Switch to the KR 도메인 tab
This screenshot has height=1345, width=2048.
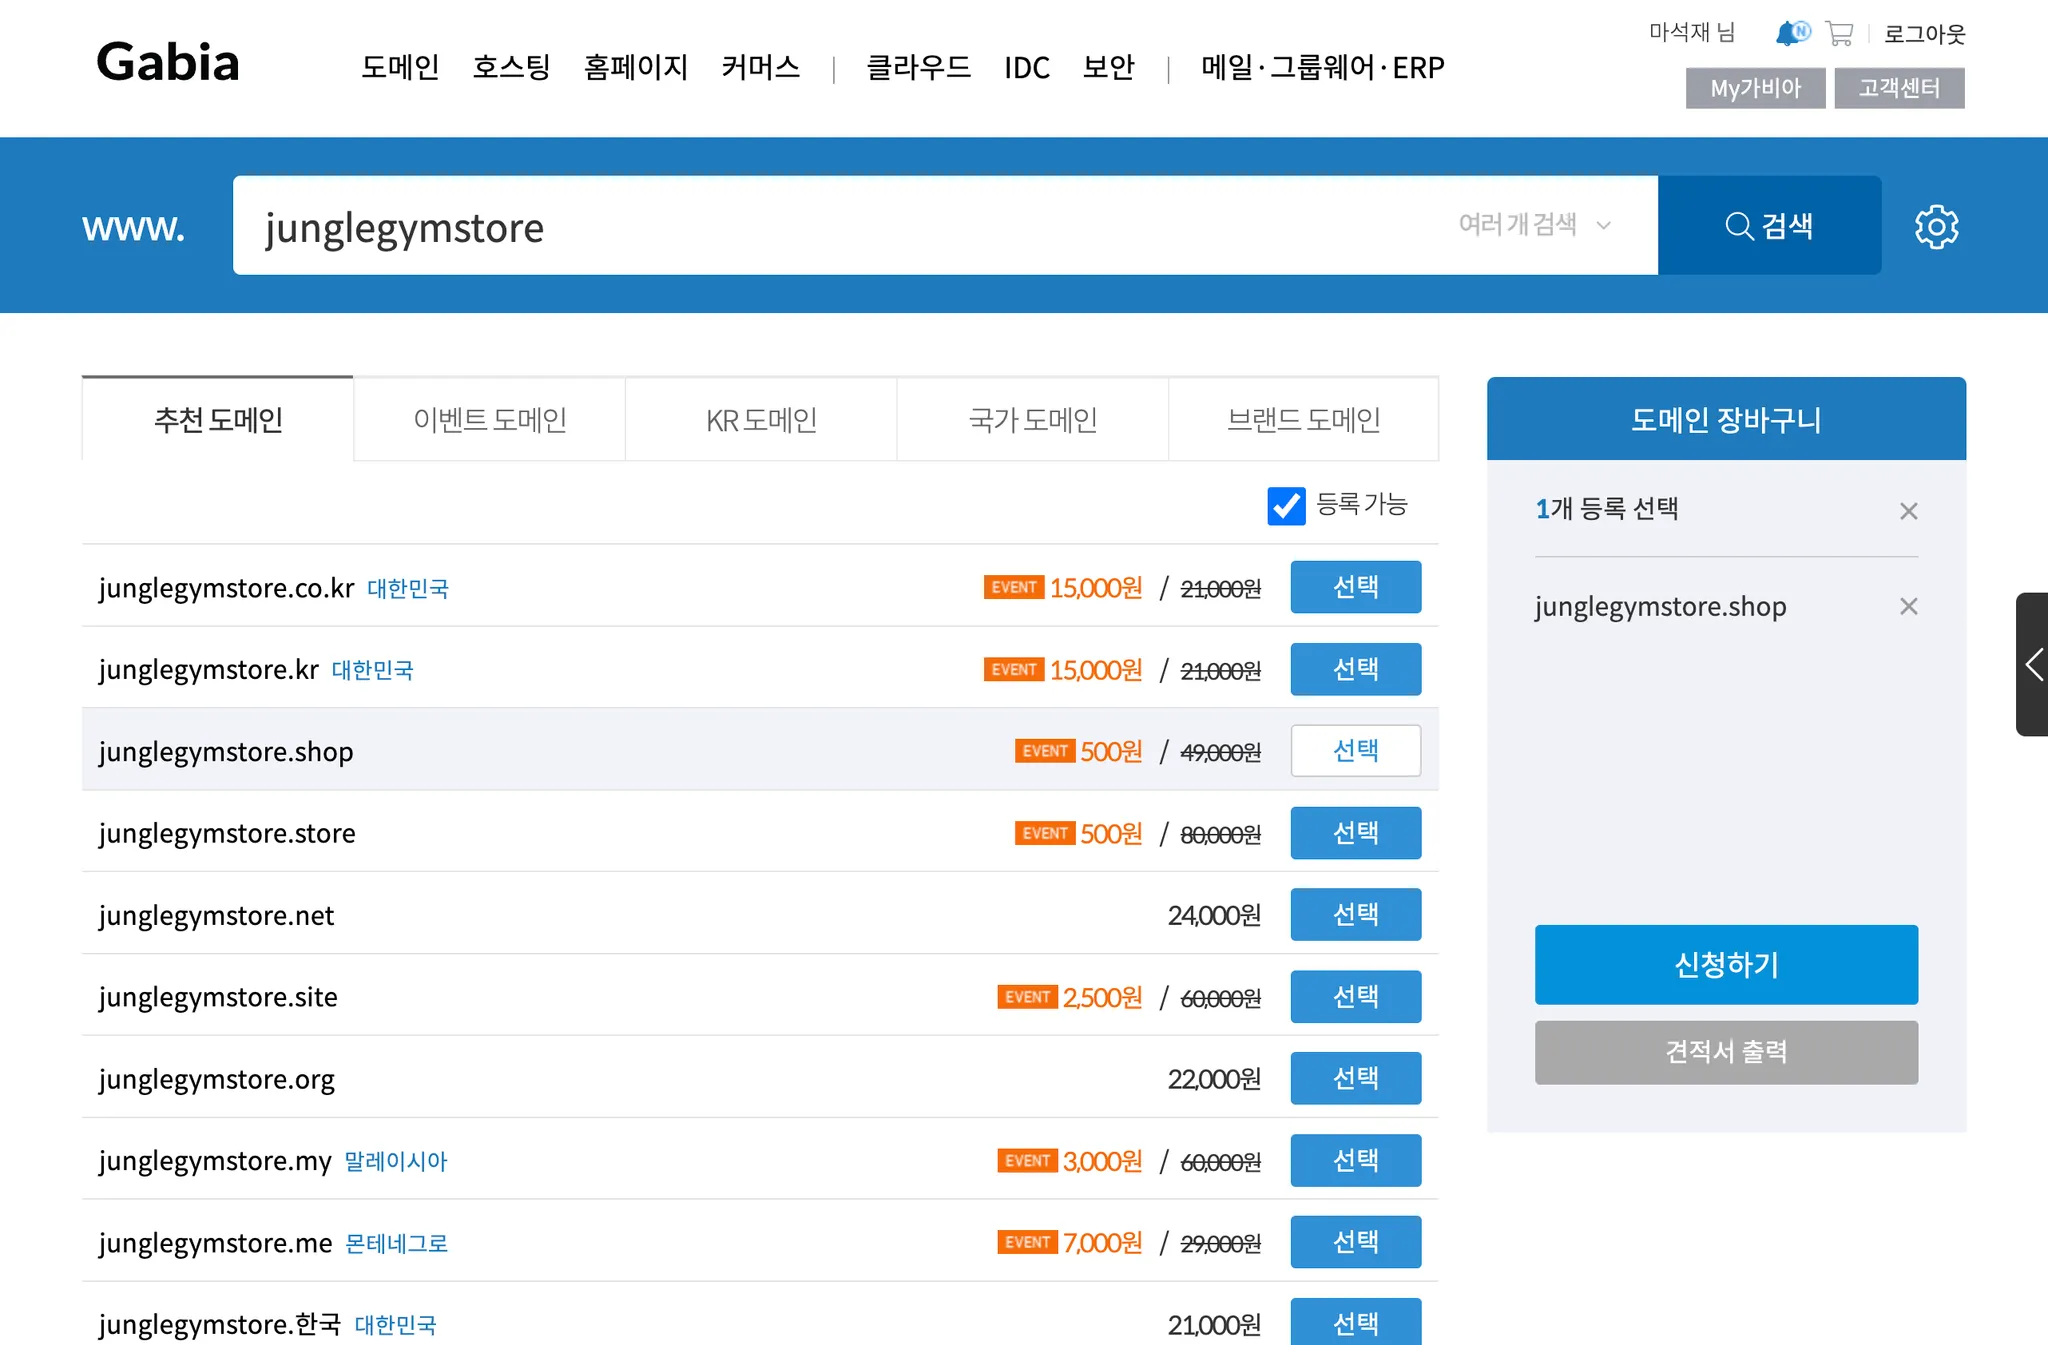(761, 420)
